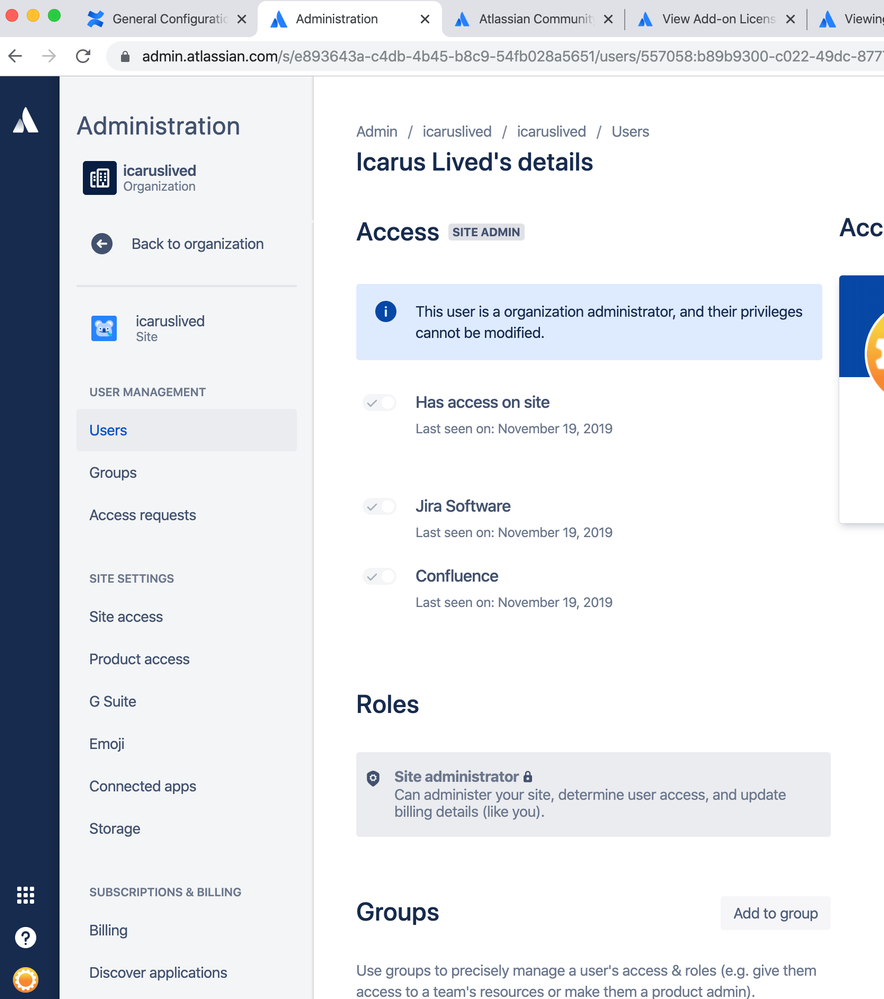The image size is (884, 999).
Task: Click the lock icon after Site administrator
Action: [528, 777]
